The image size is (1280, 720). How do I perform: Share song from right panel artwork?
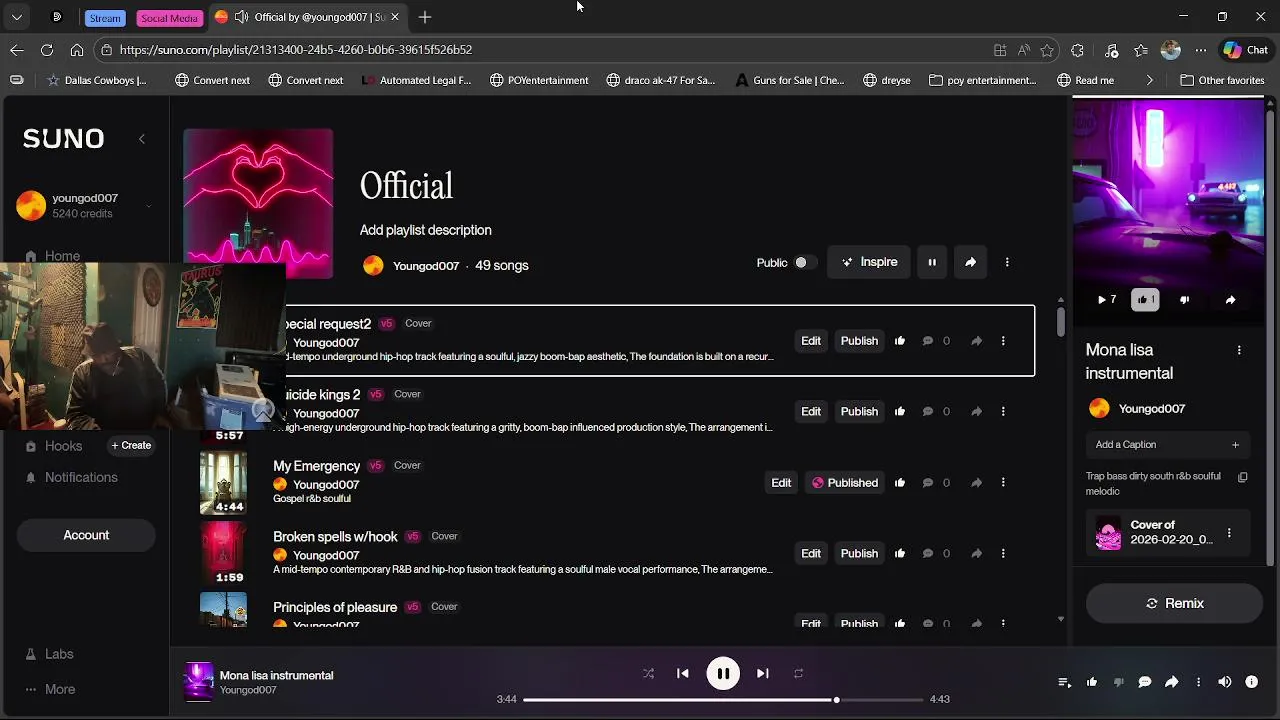pos(1230,299)
